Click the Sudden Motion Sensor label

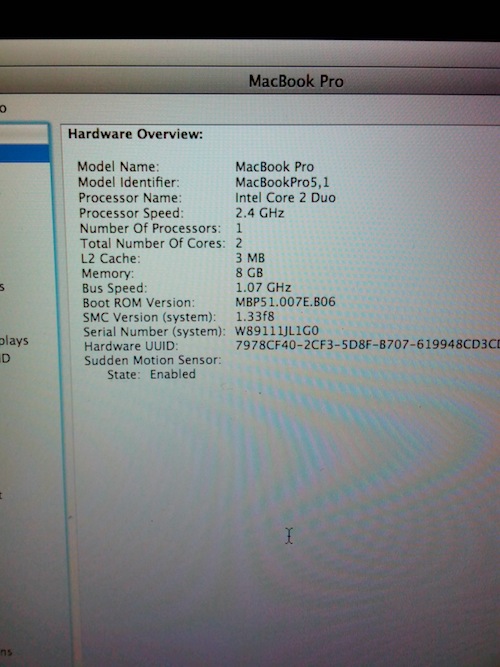(x=153, y=360)
